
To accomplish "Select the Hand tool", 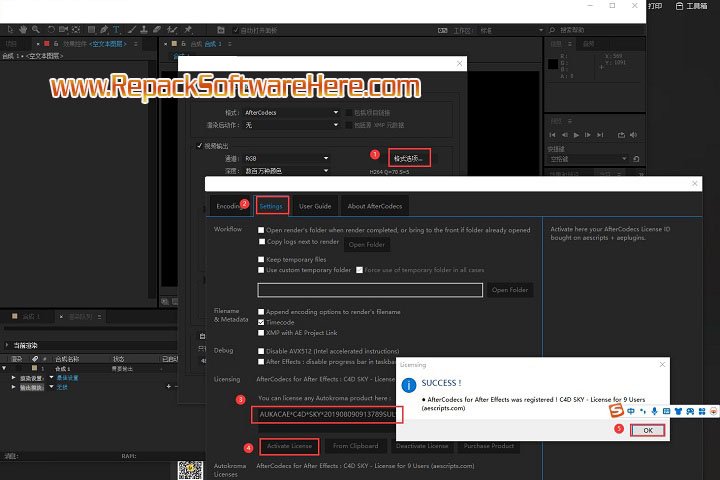I will click(23, 30).
